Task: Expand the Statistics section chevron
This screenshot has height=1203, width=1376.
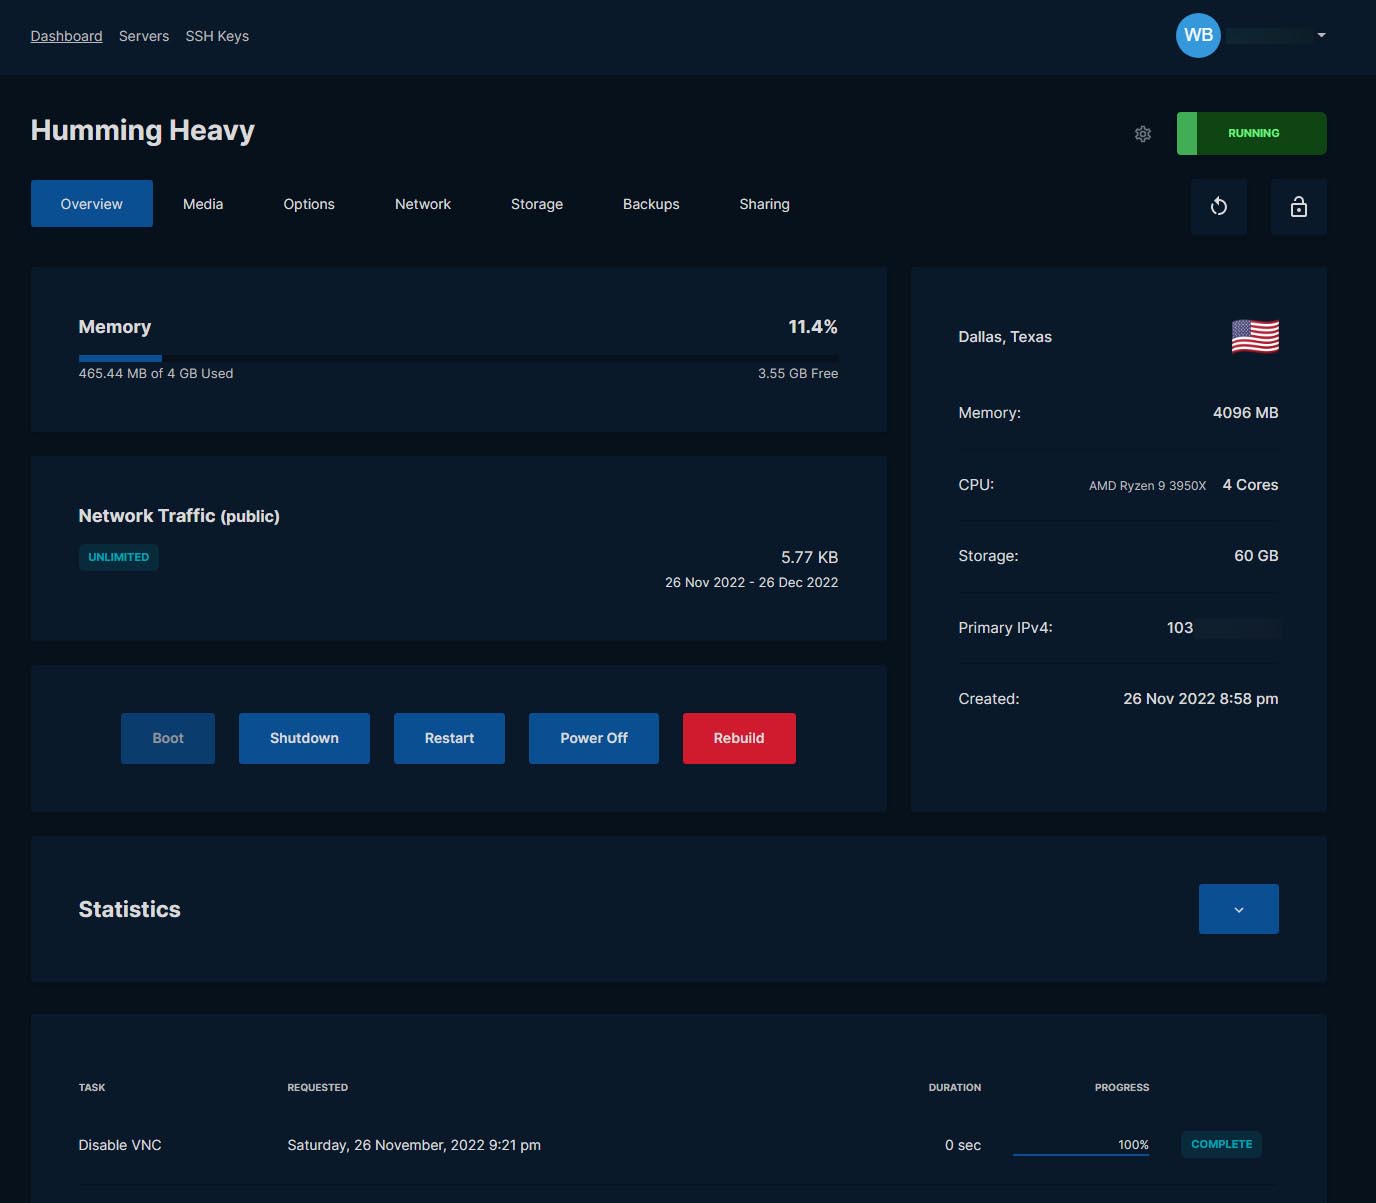Action: tap(1238, 909)
